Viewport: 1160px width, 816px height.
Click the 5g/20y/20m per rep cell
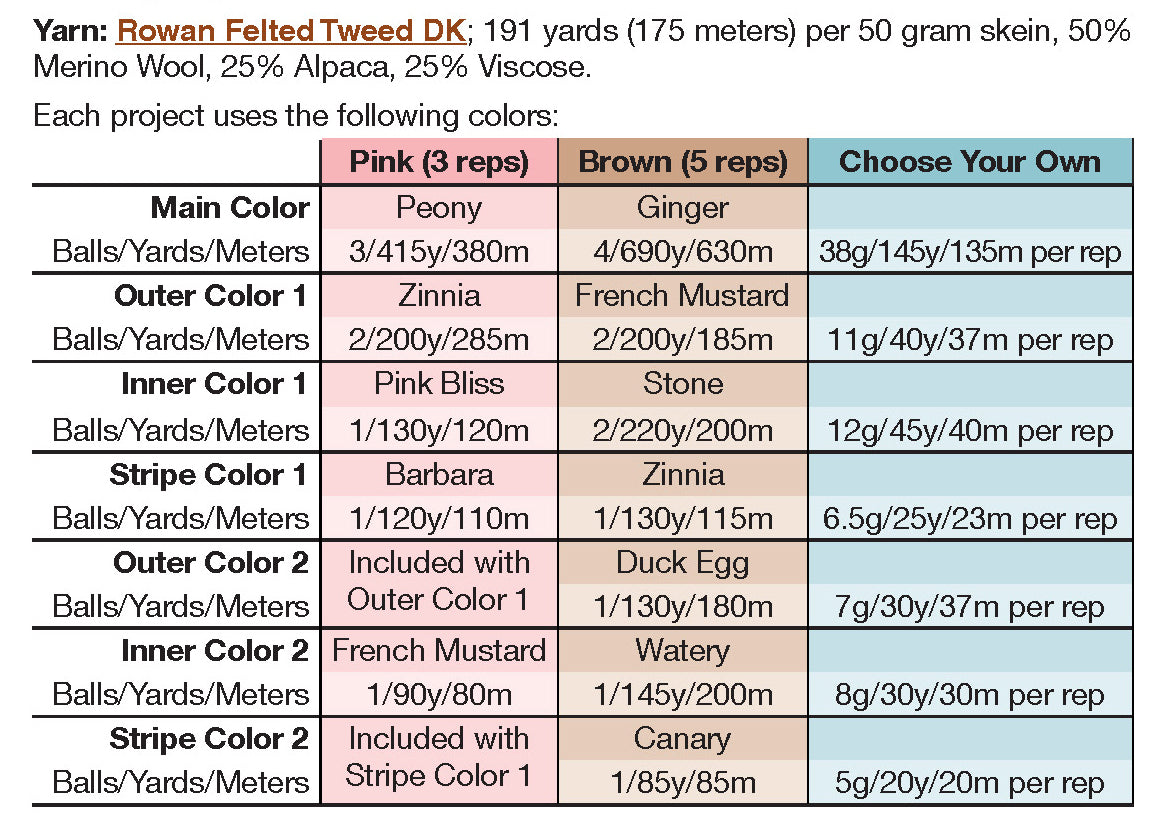(969, 783)
